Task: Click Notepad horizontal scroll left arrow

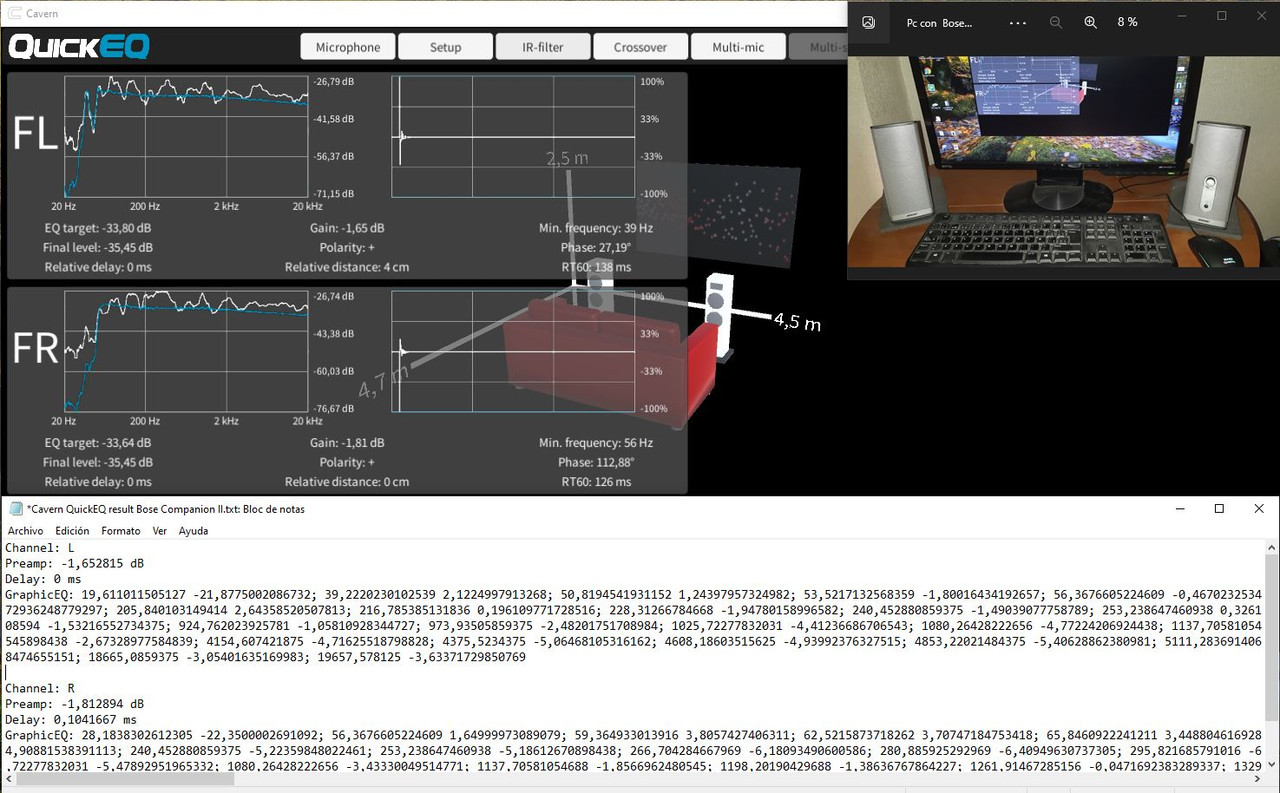Action: (8, 778)
